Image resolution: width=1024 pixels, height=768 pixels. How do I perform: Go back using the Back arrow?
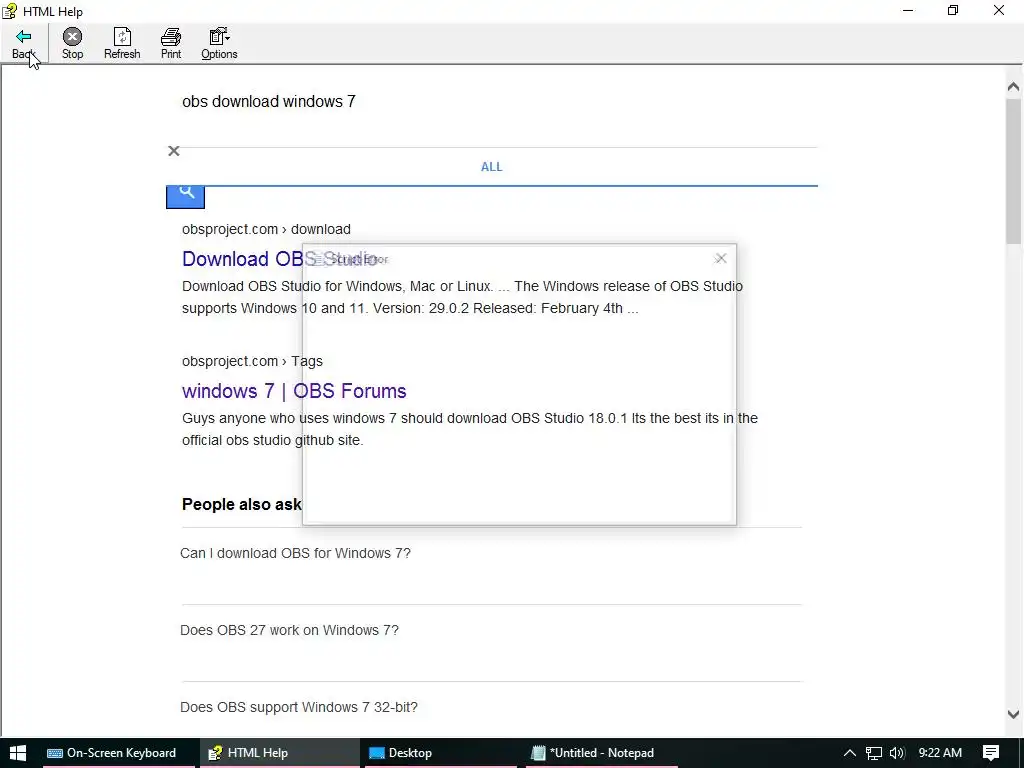click(x=24, y=44)
